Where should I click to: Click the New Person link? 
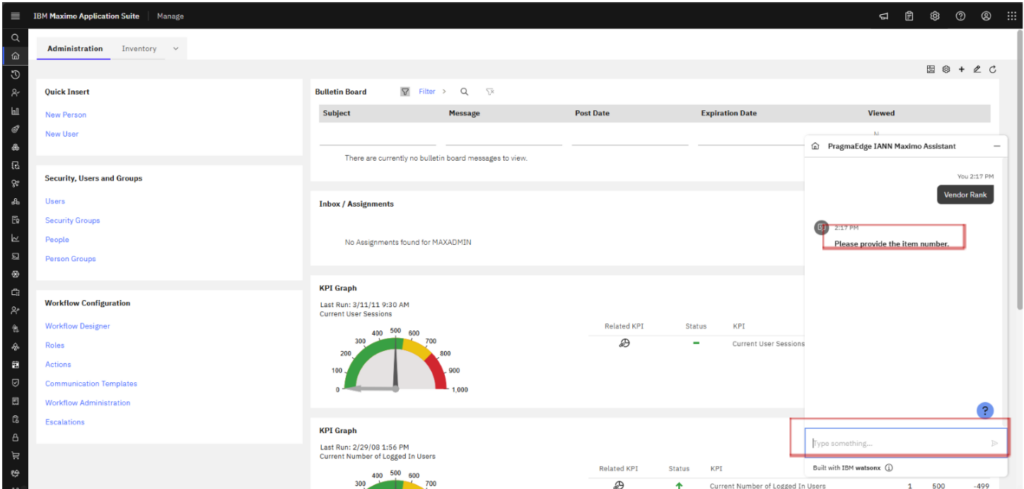[65, 115]
